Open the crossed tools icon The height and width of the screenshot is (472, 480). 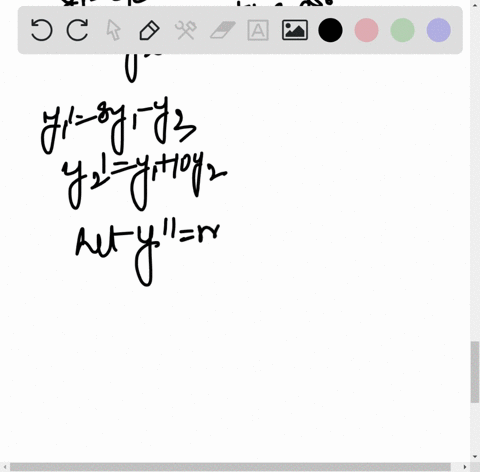[x=186, y=30]
